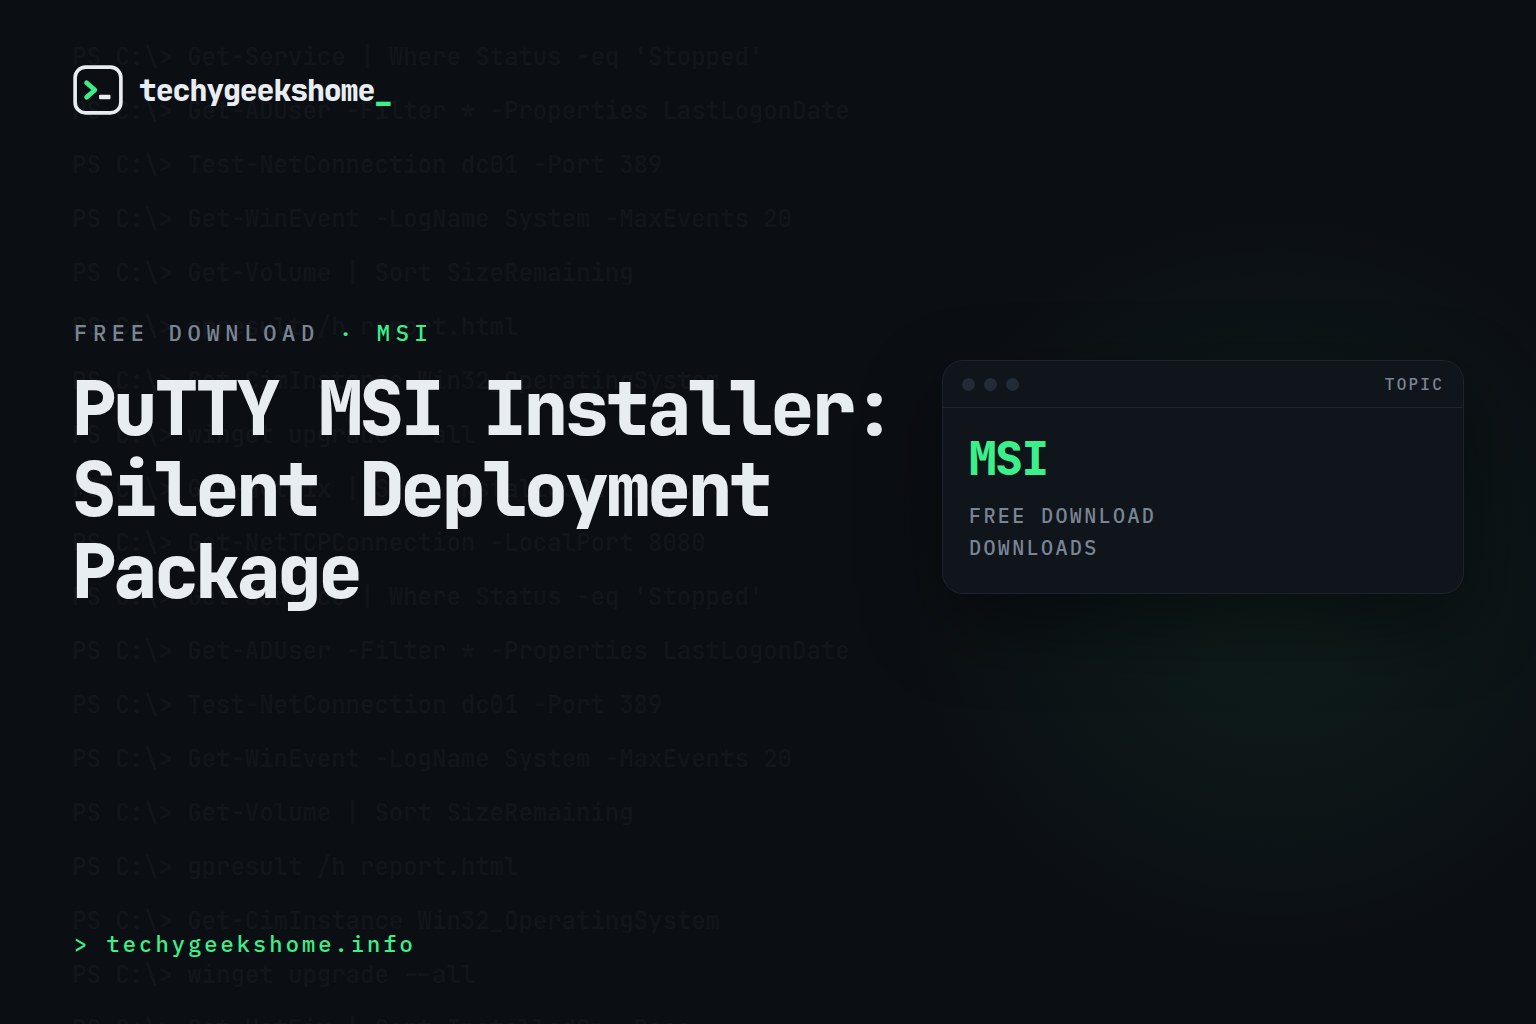Click the "DOWNLOADS" text in the topic card

click(1033, 548)
